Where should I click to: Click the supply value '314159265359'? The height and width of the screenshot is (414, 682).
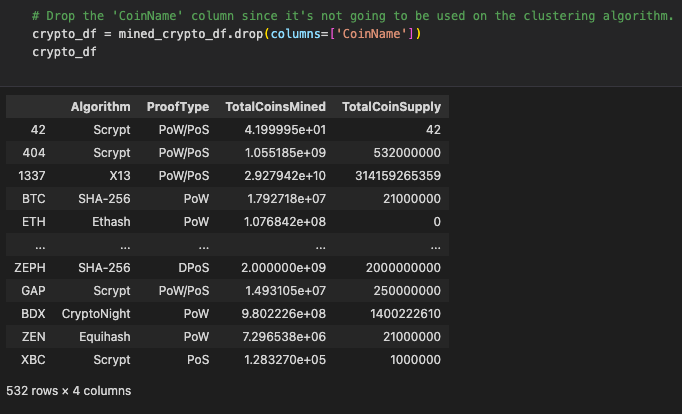(x=398, y=176)
